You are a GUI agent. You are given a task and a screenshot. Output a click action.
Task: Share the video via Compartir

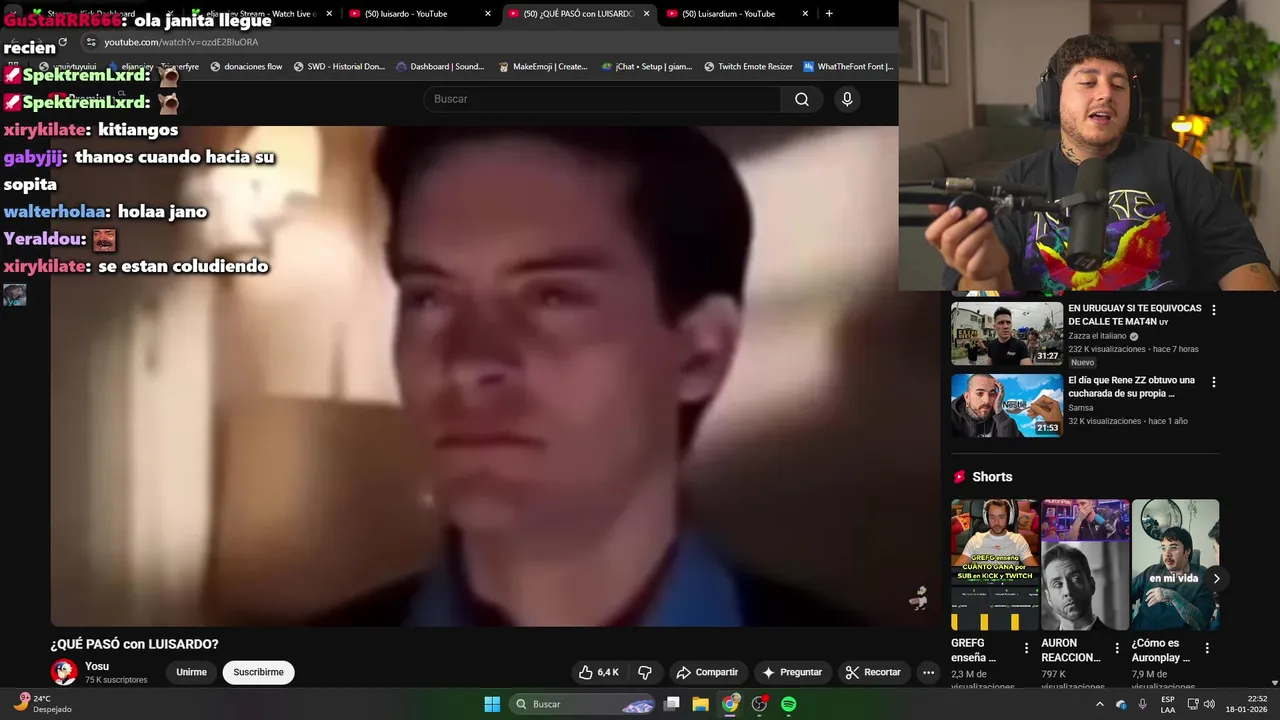coord(707,672)
